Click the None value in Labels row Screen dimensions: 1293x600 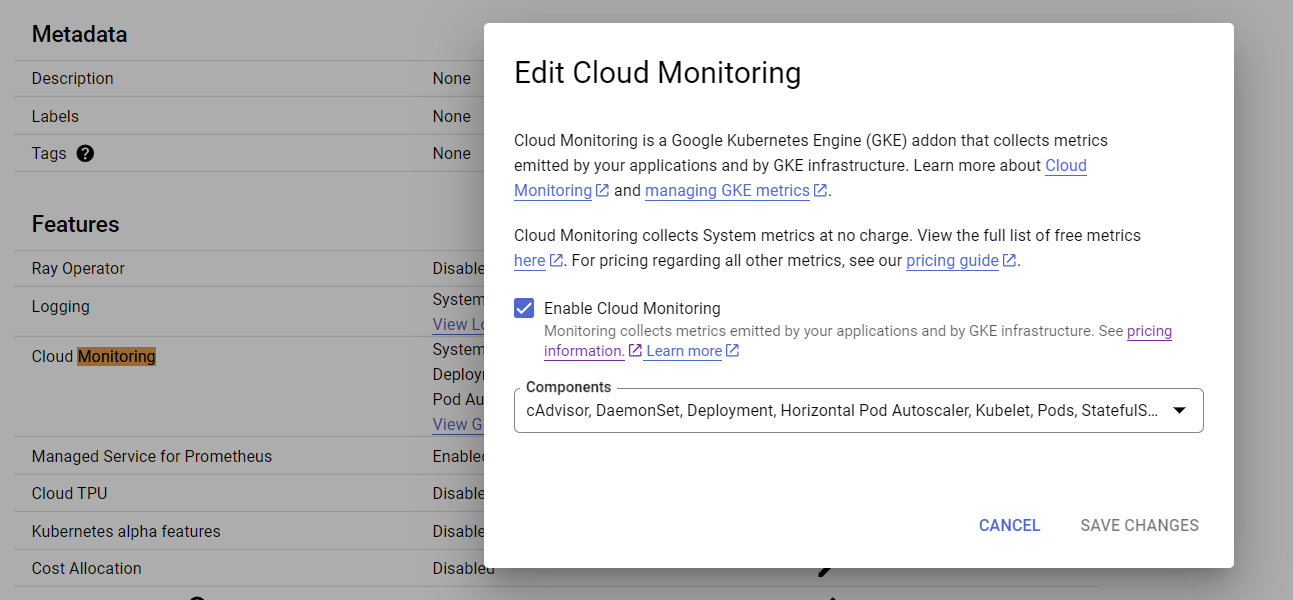[x=451, y=116]
